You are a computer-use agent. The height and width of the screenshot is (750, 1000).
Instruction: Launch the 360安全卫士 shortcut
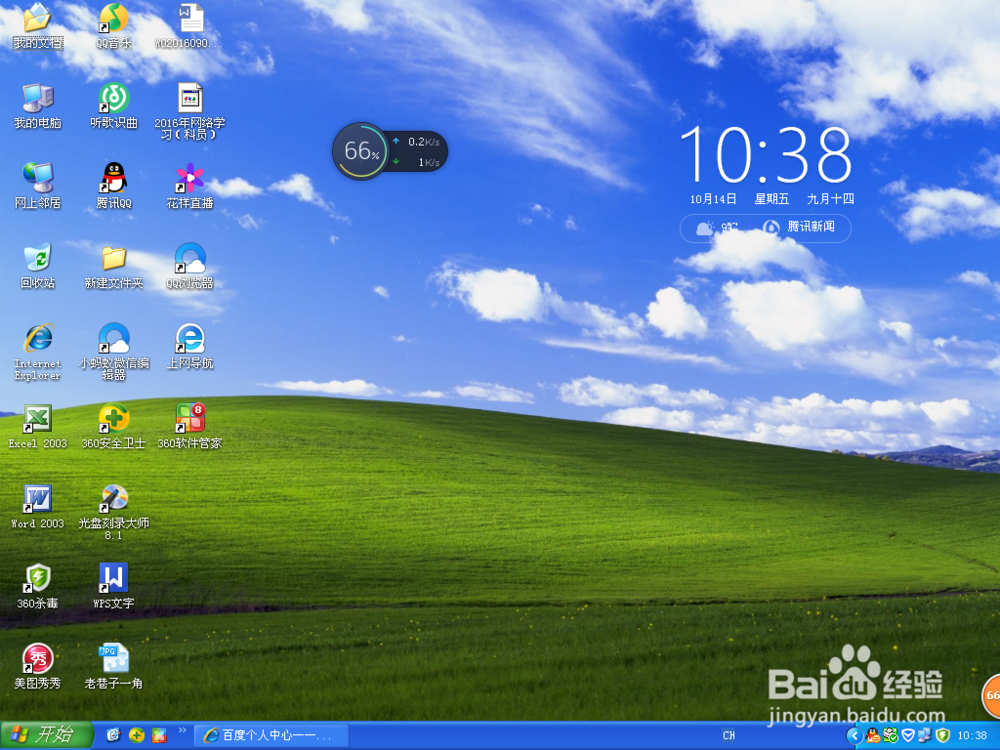point(114,427)
